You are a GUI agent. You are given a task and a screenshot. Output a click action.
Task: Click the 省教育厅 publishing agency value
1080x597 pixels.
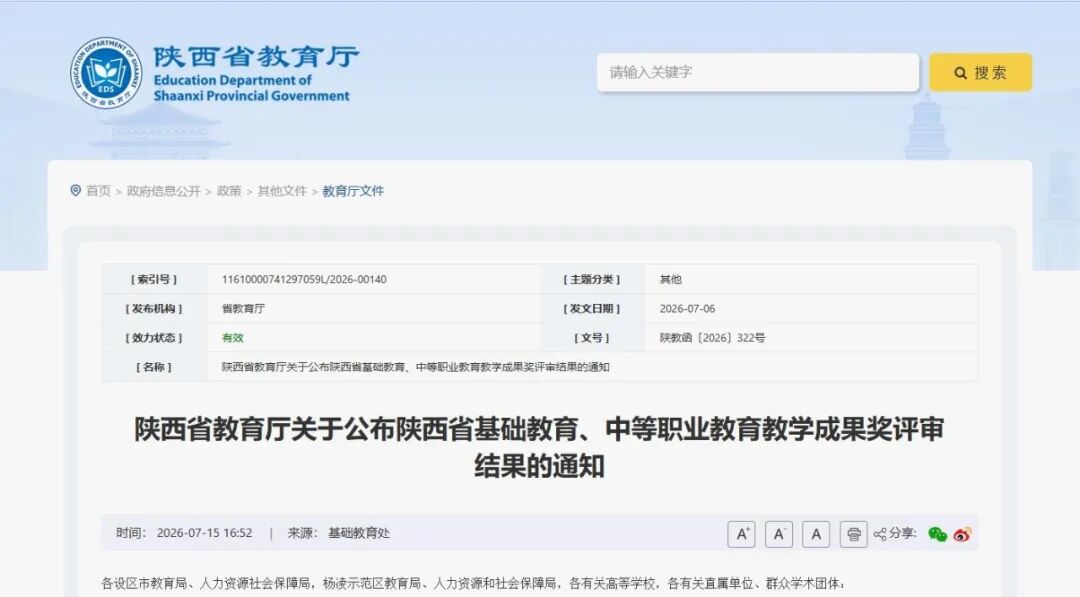click(243, 308)
